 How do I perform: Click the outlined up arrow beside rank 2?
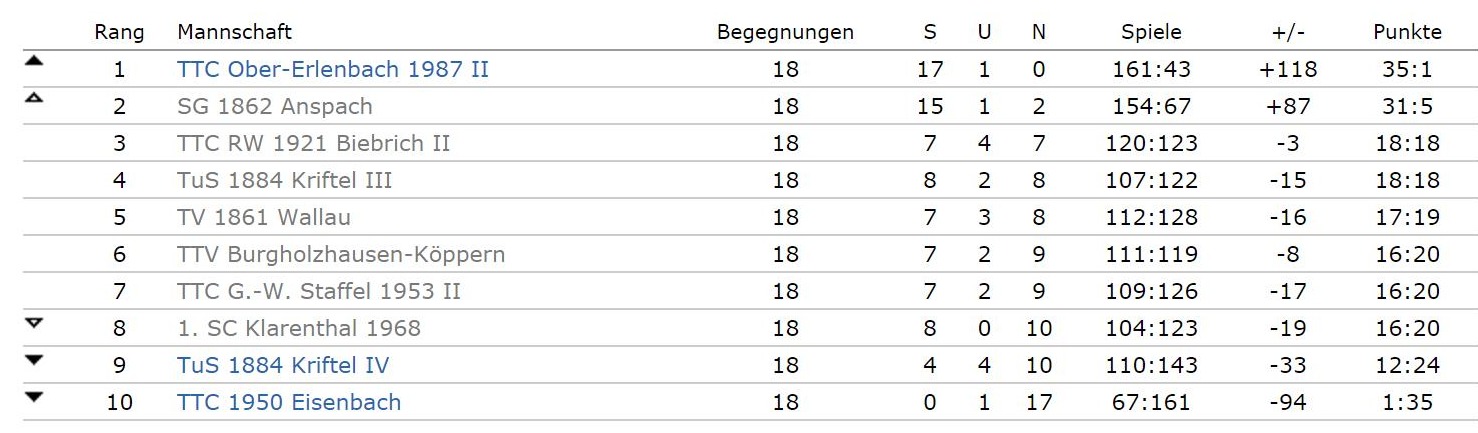coord(34,98)
